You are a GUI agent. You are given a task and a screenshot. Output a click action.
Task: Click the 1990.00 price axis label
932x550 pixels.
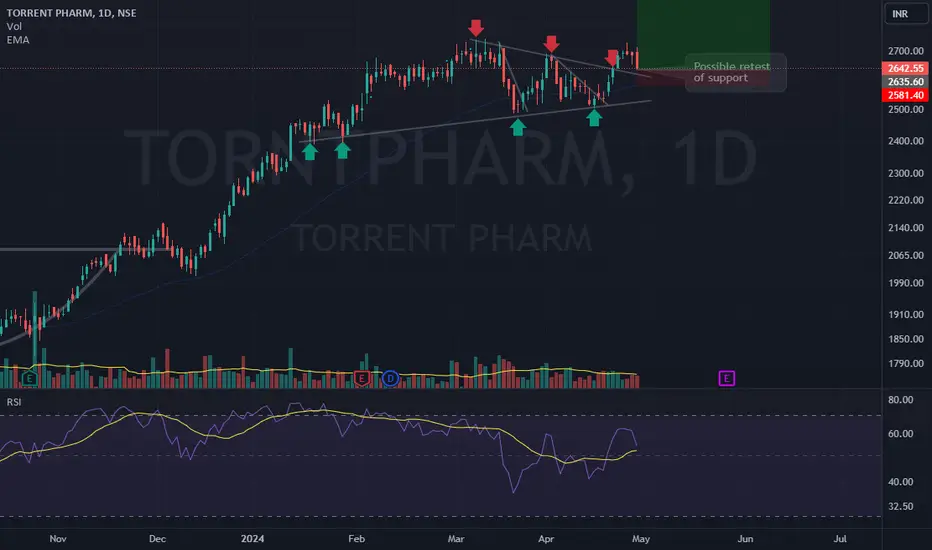[x=905, y=283]
